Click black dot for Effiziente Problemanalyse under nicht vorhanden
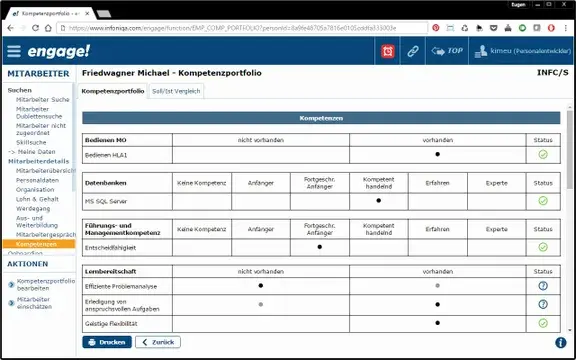Image resolution: width=576 pixels, height=360 pixels. [260, 285]
